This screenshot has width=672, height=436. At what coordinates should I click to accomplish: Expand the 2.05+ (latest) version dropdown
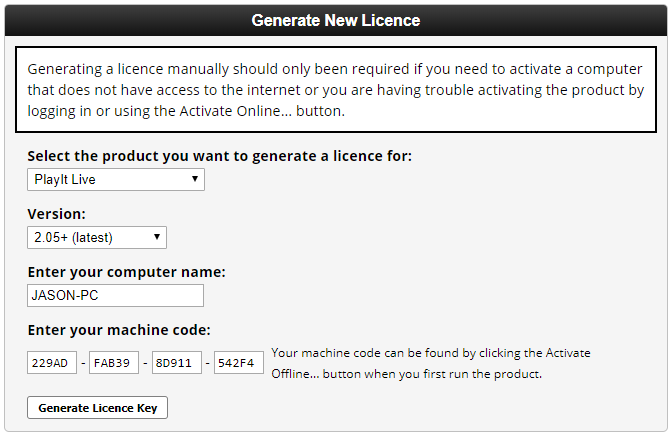click(x=96, y=237)
